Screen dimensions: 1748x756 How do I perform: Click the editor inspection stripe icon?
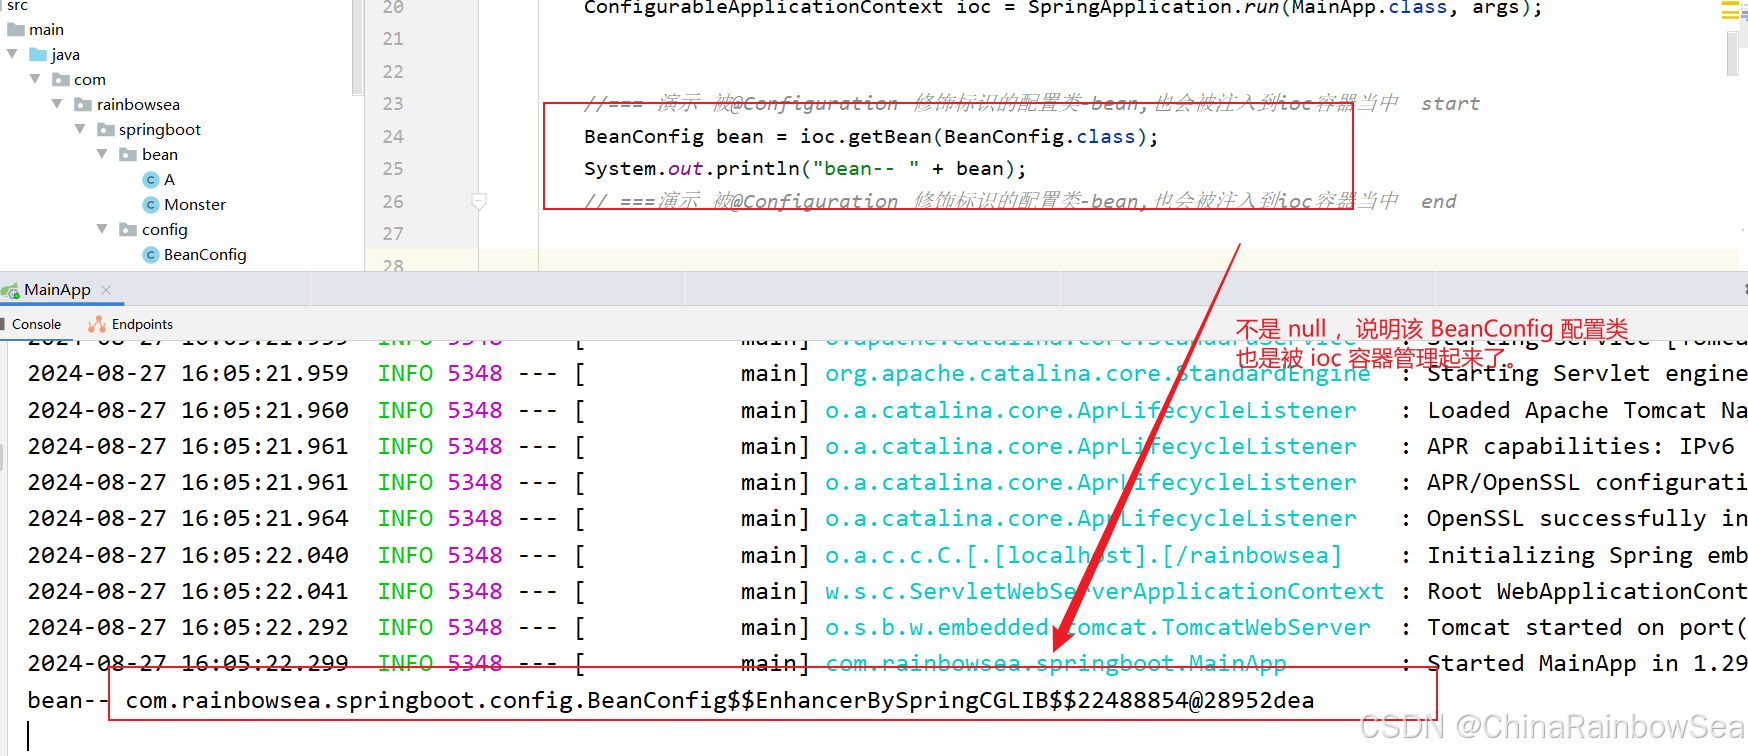(1731, 10)
